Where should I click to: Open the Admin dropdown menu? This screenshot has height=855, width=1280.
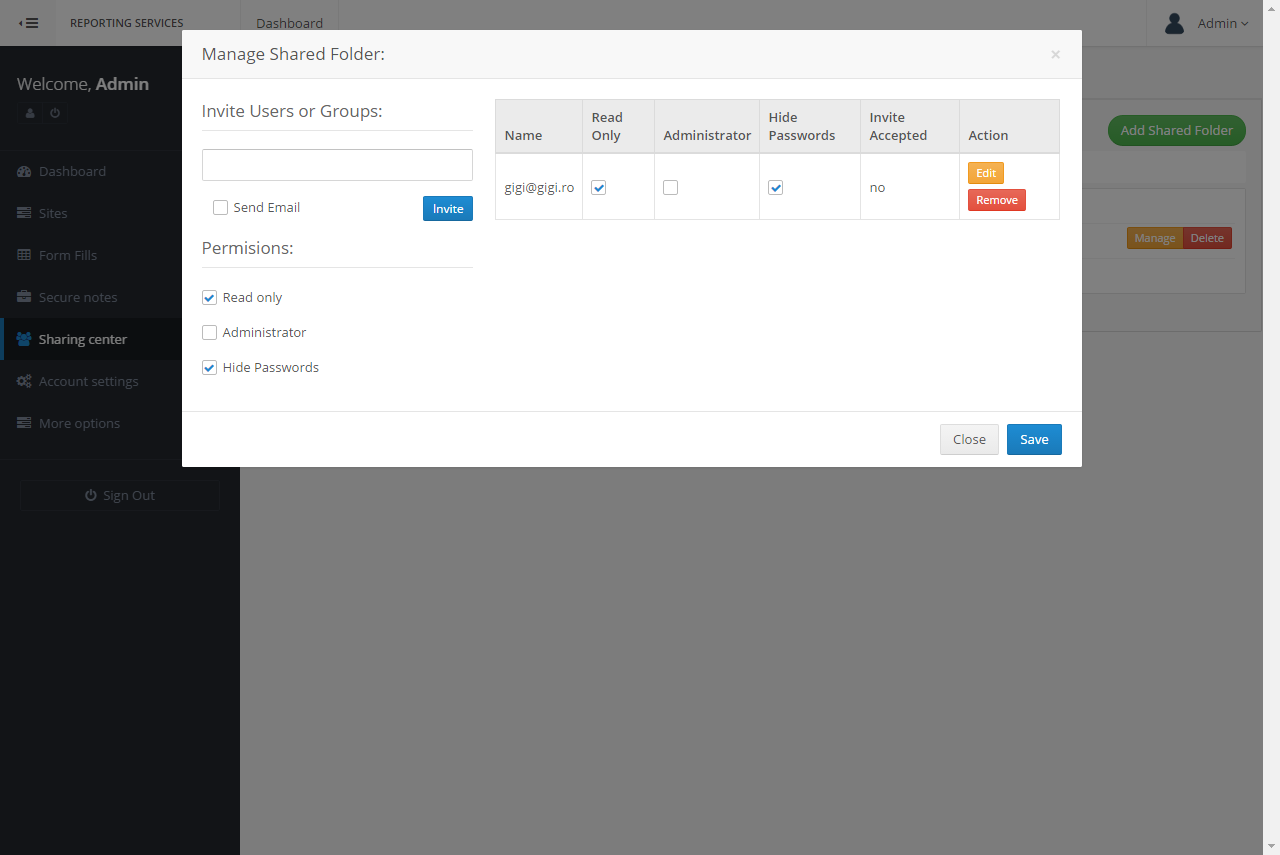tap(1223, 23)
